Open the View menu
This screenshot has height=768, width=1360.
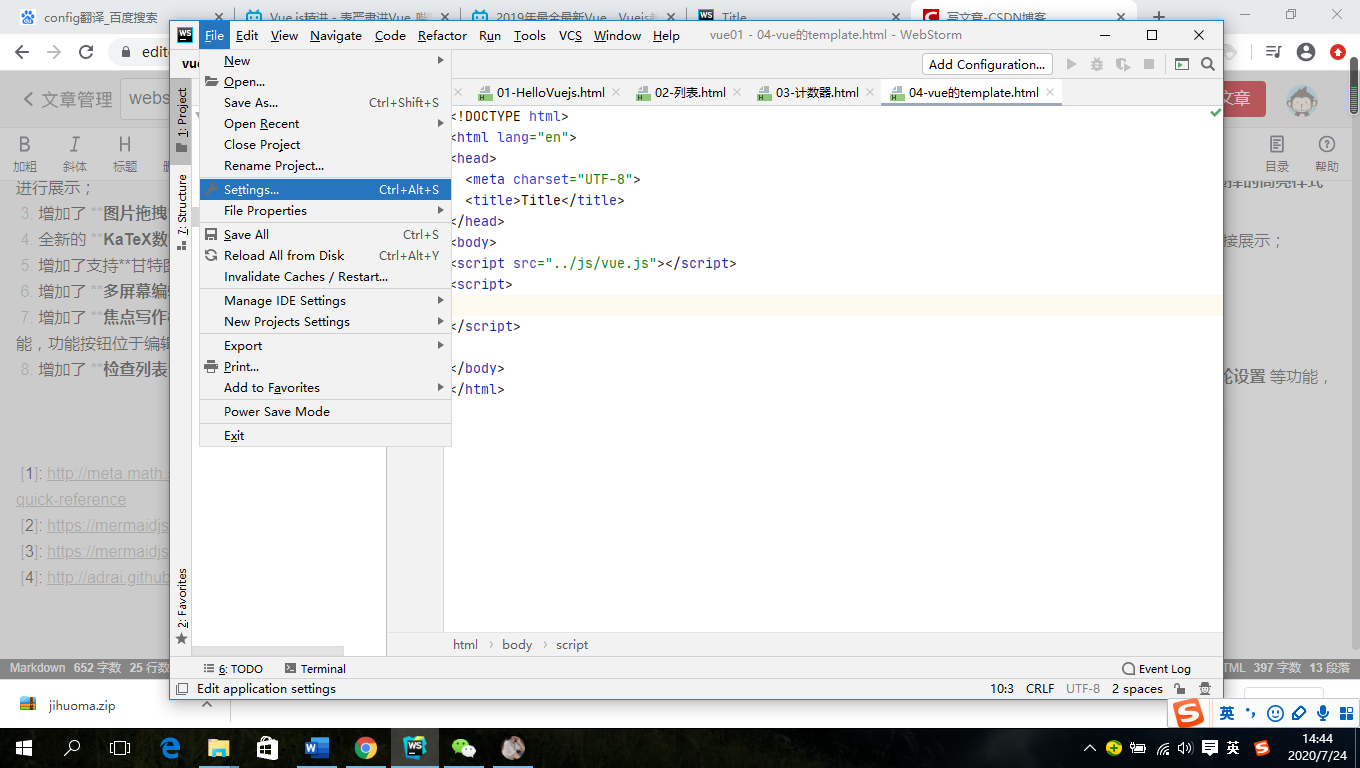pos(284,35)
